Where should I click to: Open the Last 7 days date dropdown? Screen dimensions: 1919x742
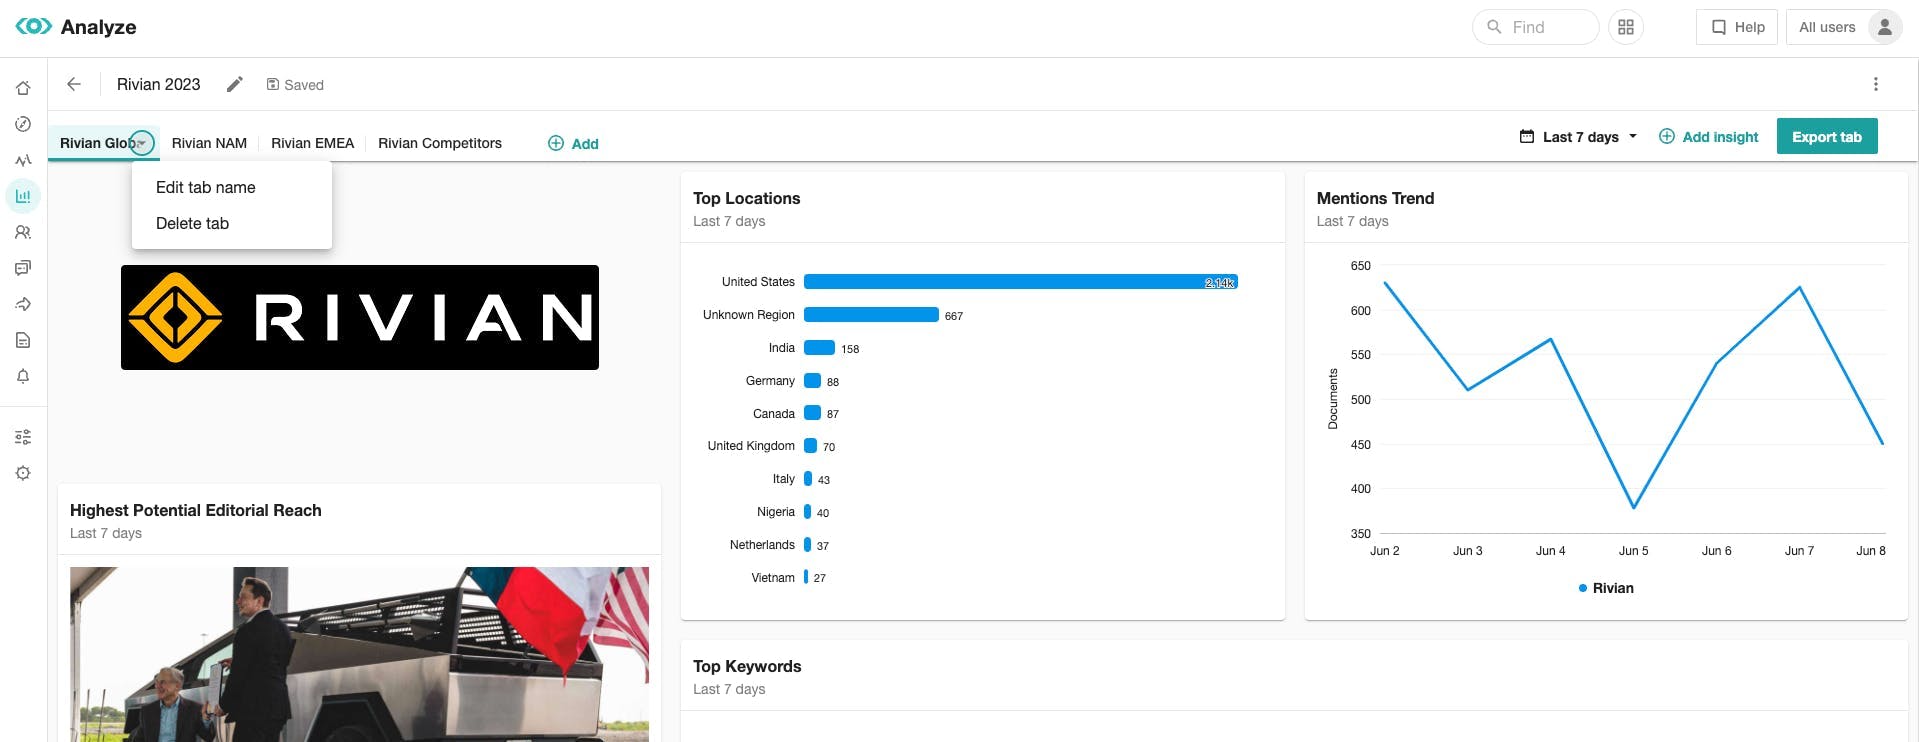coord(1579,136)
